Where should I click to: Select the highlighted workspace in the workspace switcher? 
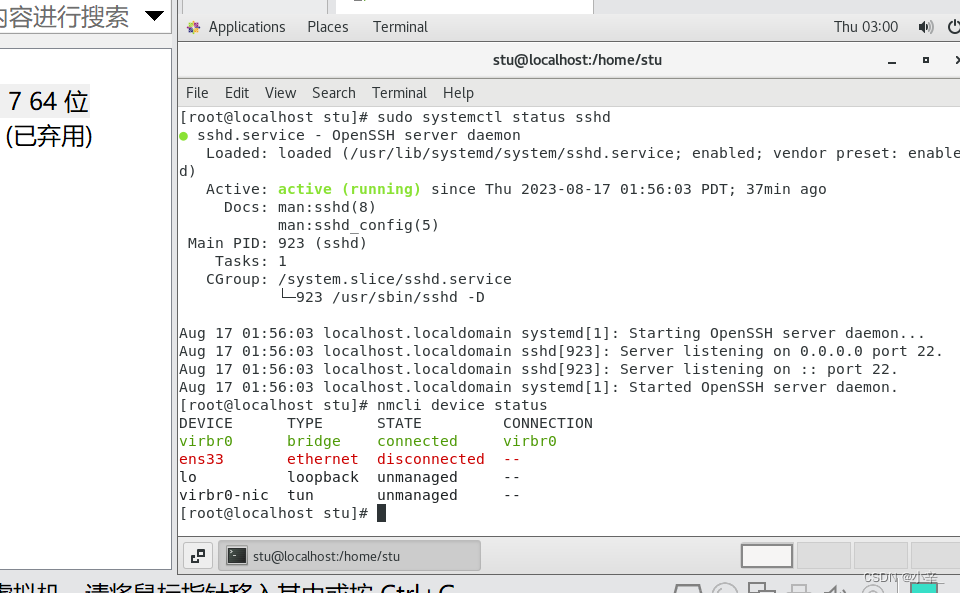[766, 555]
